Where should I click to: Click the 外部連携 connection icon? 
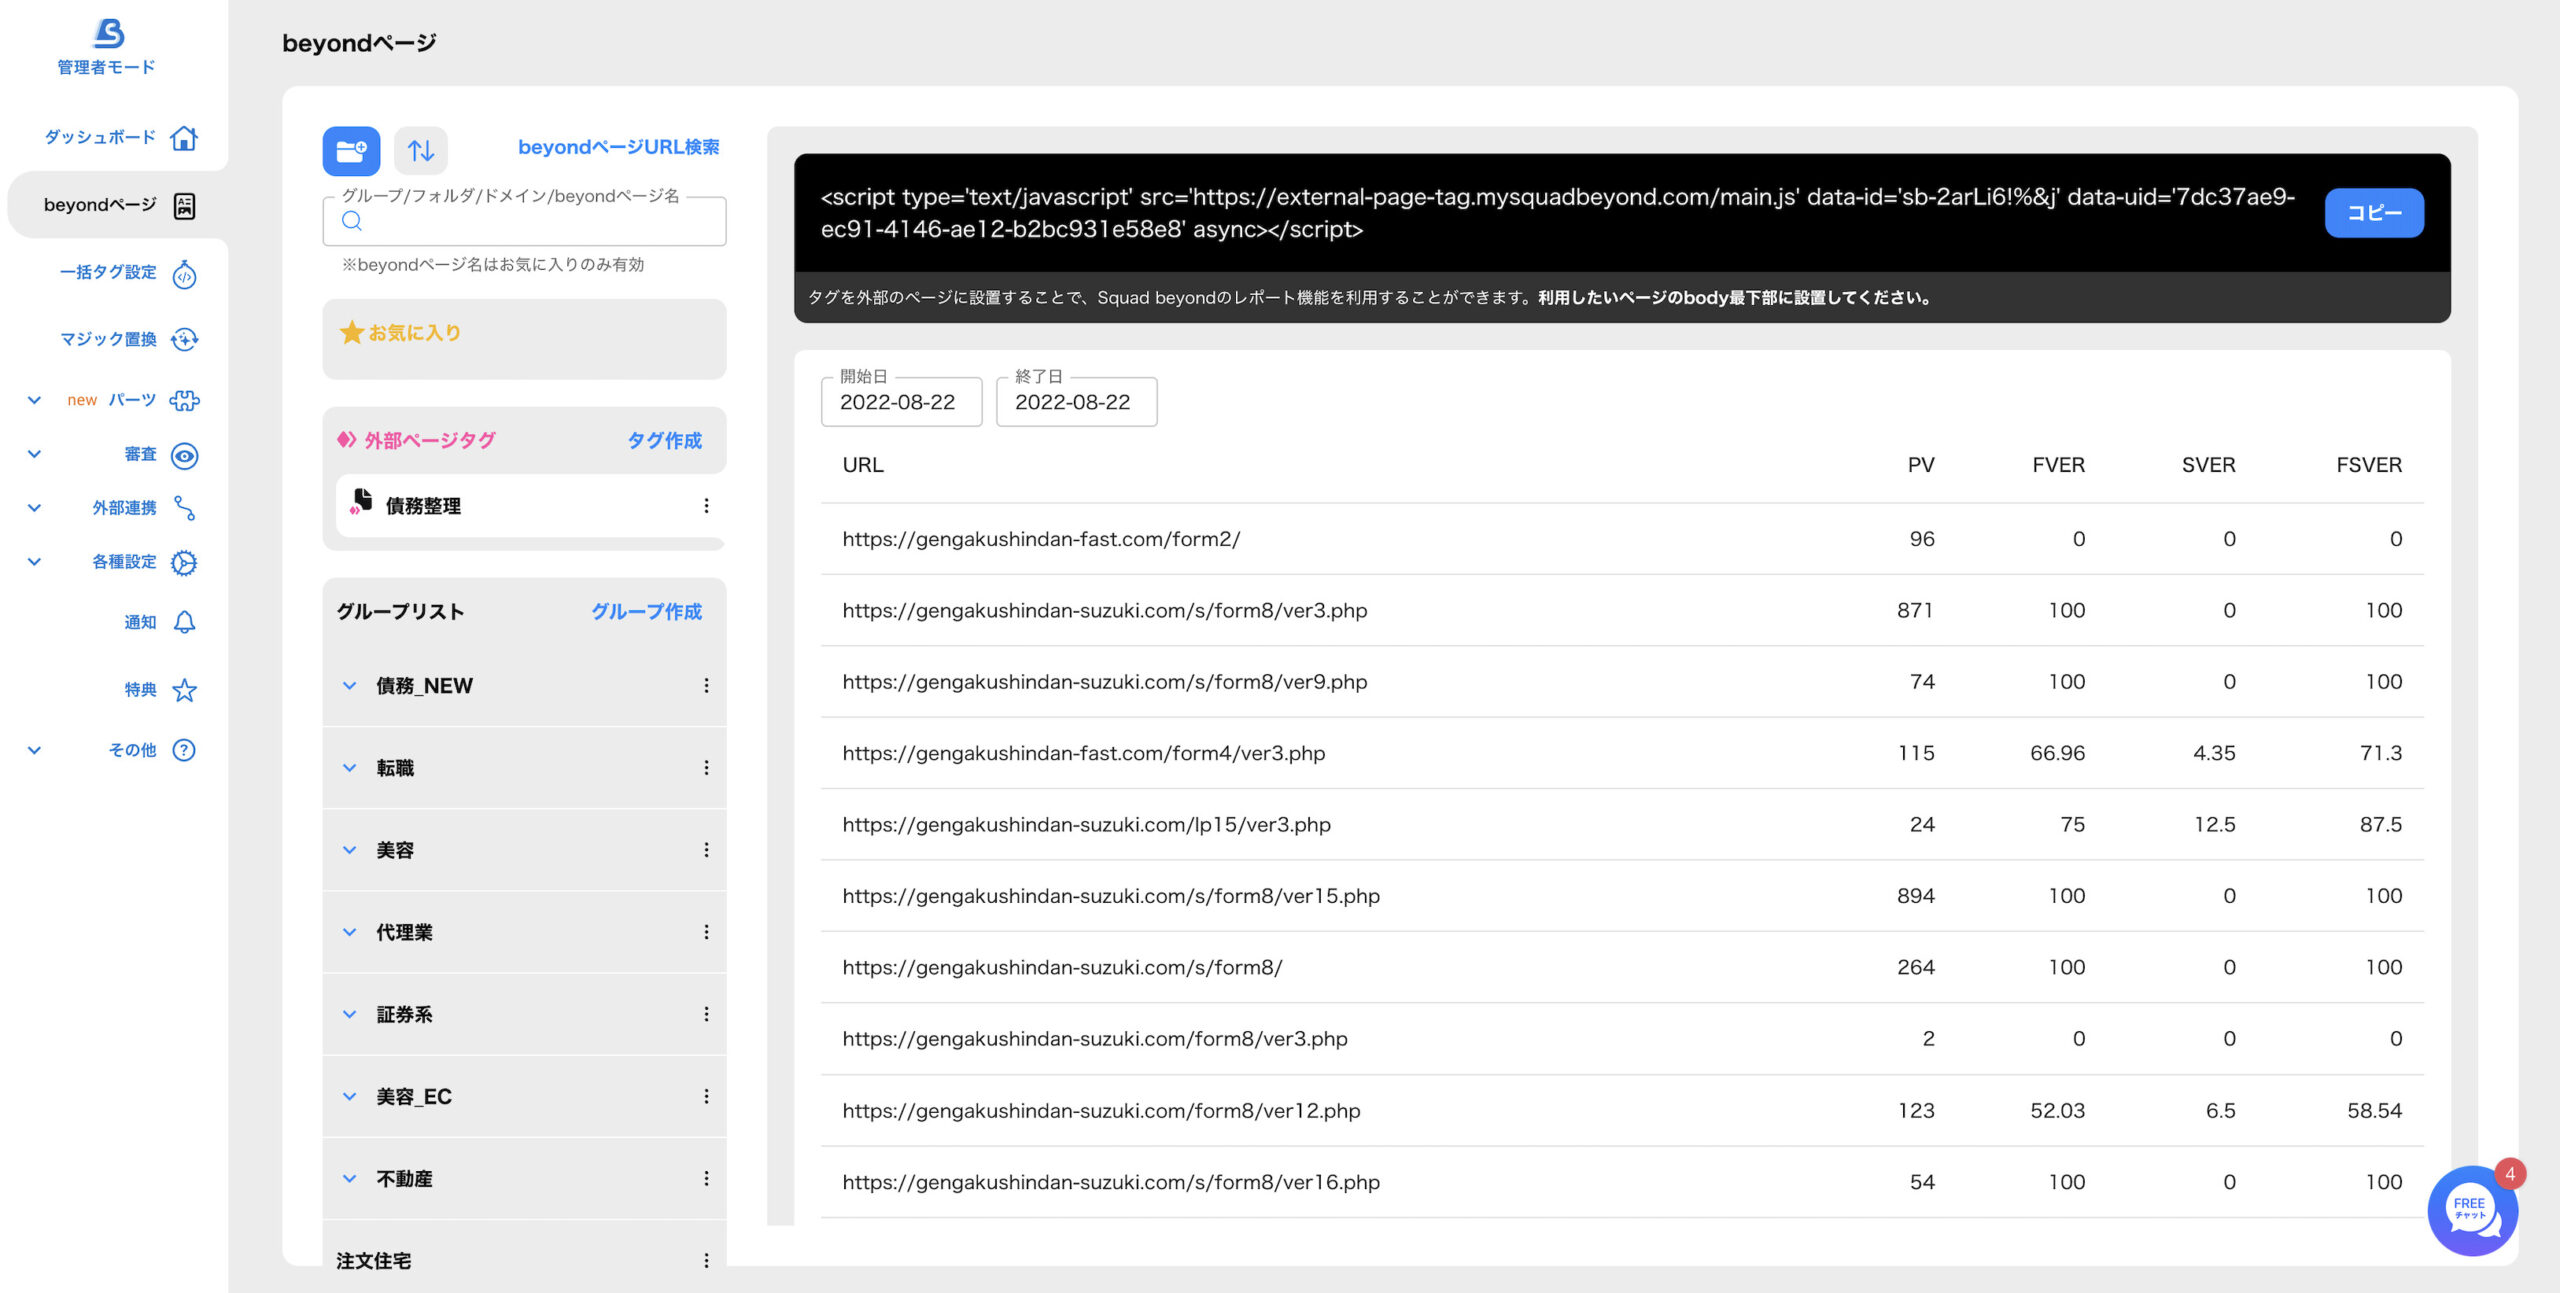coord(184,508)
